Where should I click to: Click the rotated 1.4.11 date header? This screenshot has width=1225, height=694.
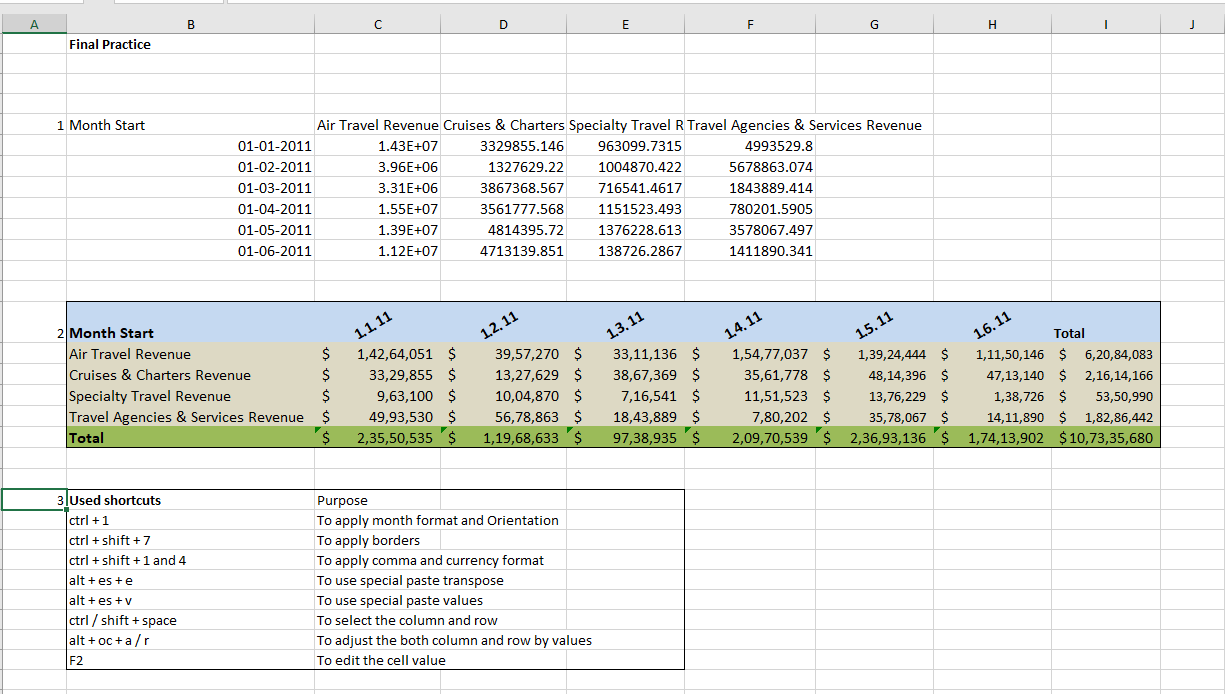coord(743,326)
